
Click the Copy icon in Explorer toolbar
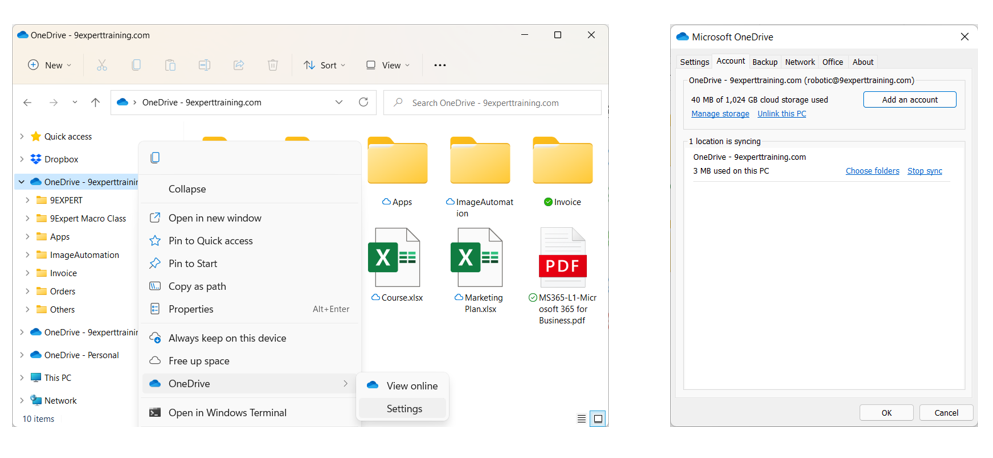click(136, 65)
